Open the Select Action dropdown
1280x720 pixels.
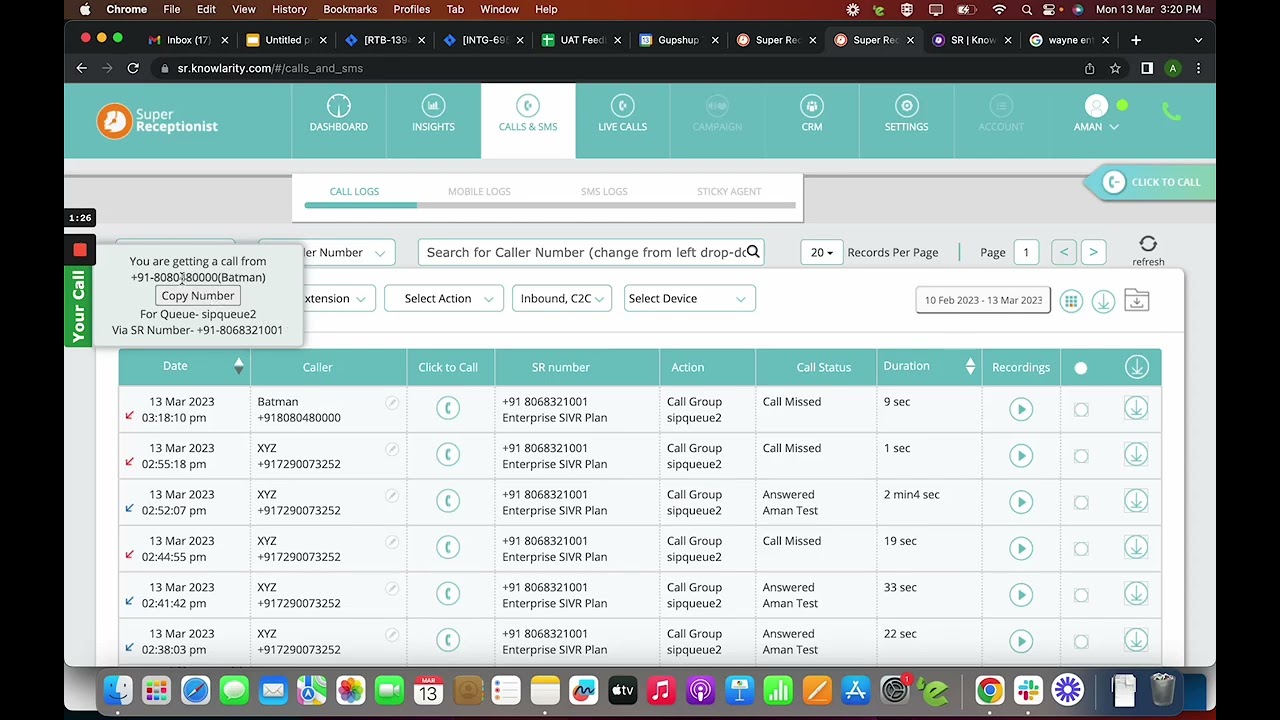pos(443,298)
